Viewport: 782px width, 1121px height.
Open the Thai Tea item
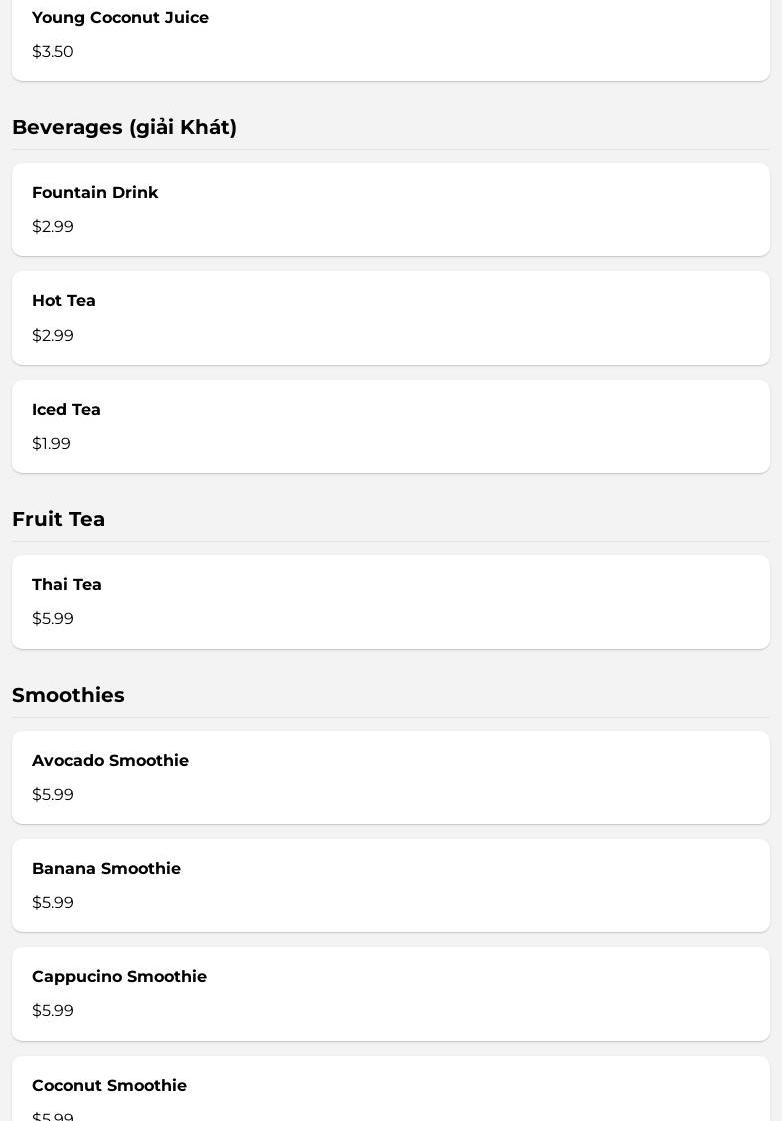(391, 602)
